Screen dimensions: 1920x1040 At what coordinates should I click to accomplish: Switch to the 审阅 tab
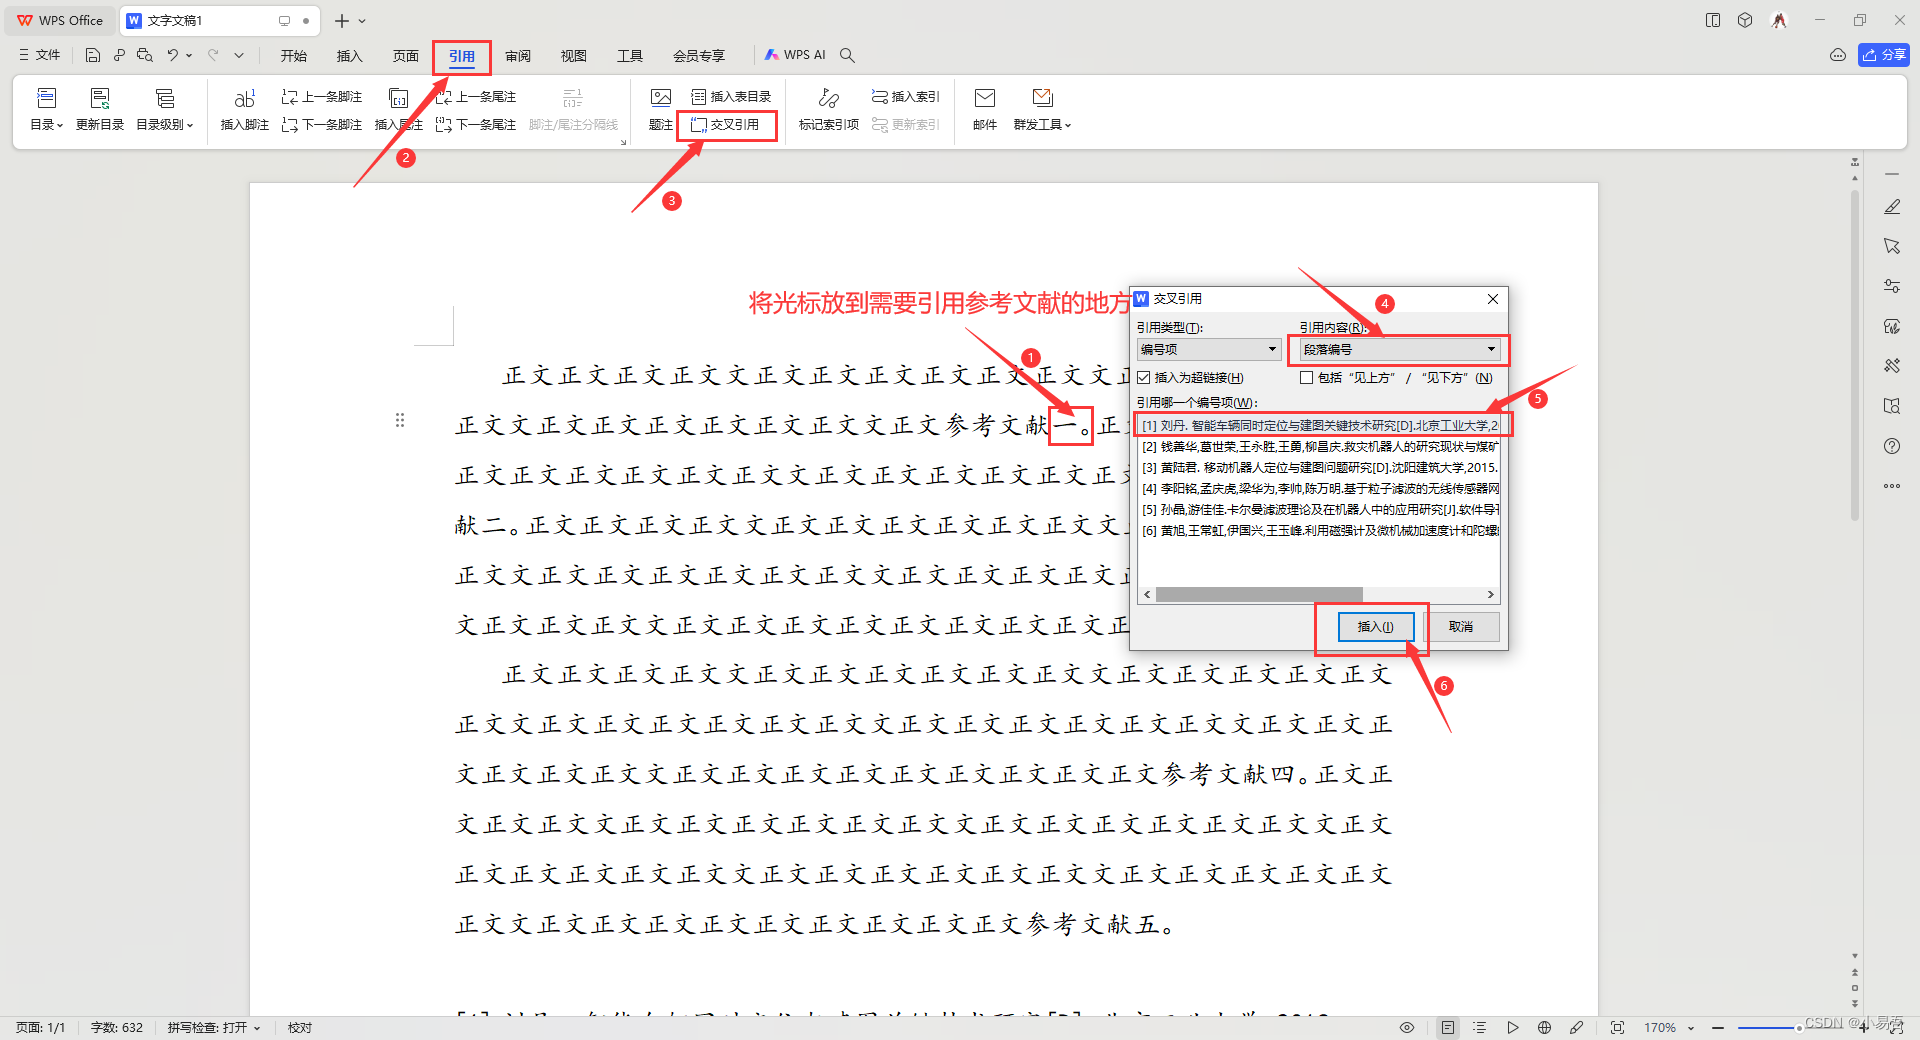tap(518, 56)
